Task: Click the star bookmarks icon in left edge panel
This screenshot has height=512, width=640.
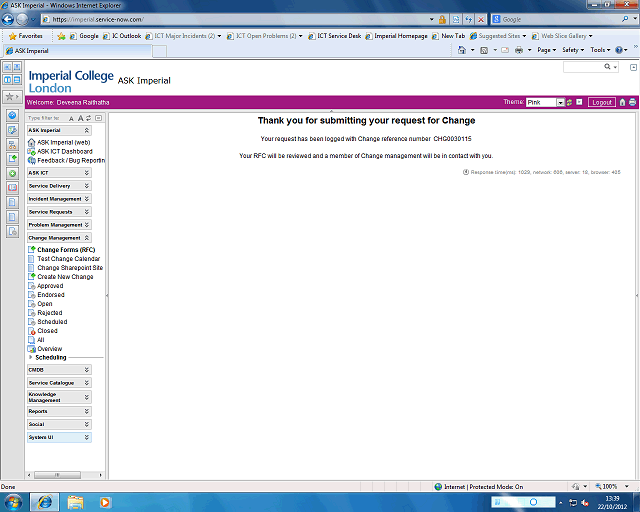Action: 10,97
